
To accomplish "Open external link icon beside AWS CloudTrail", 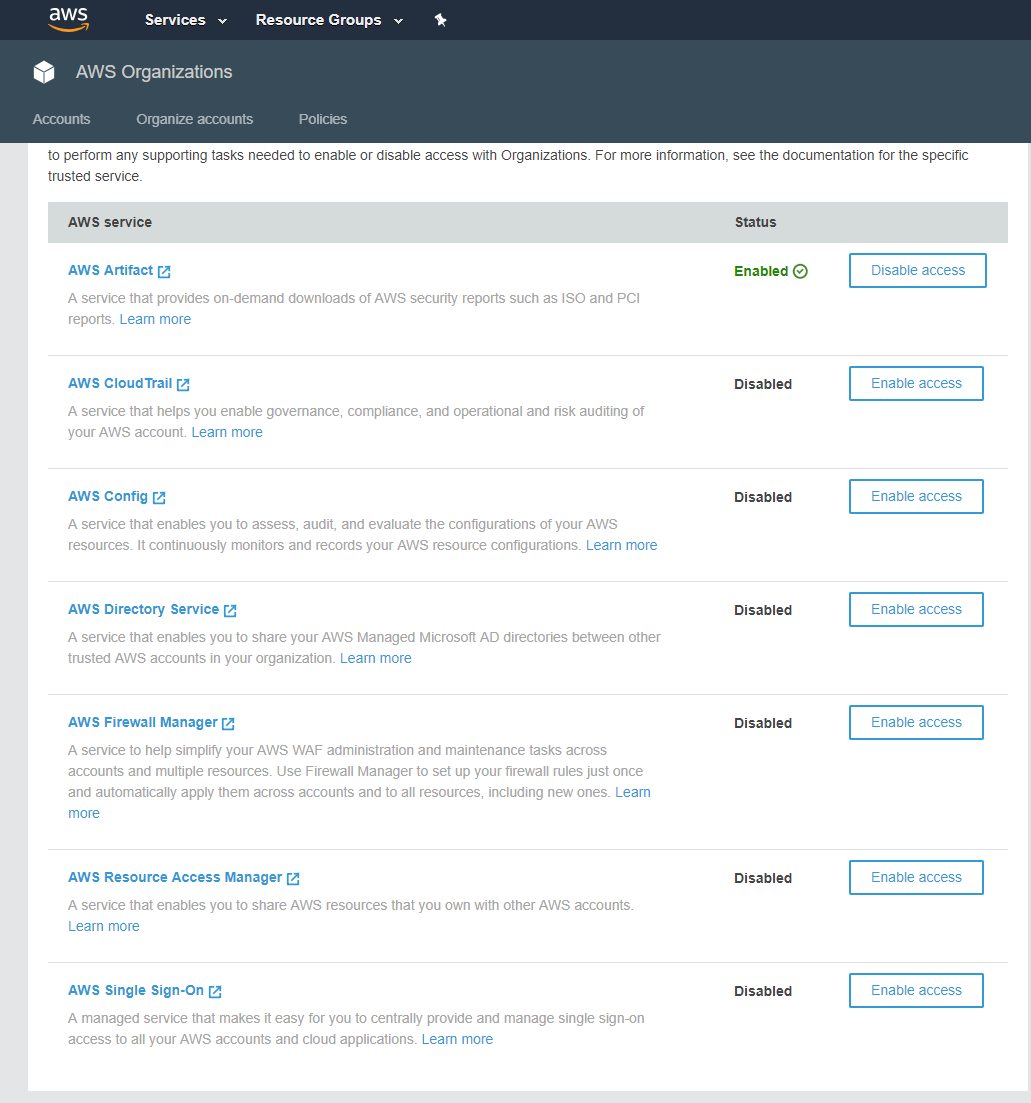I will (x=183, y=384).
